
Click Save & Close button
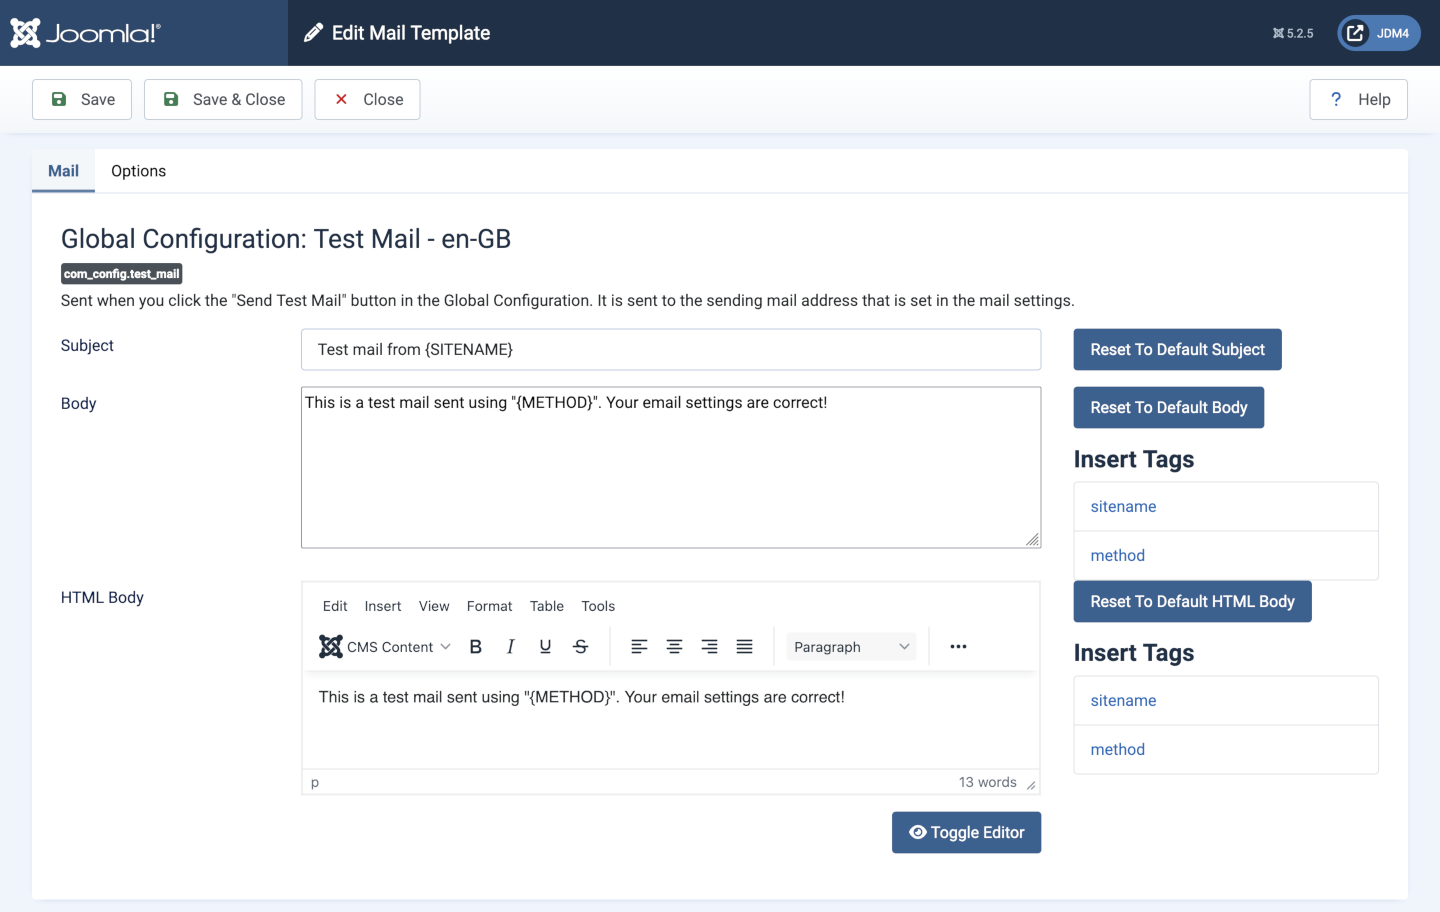[223, 99]
